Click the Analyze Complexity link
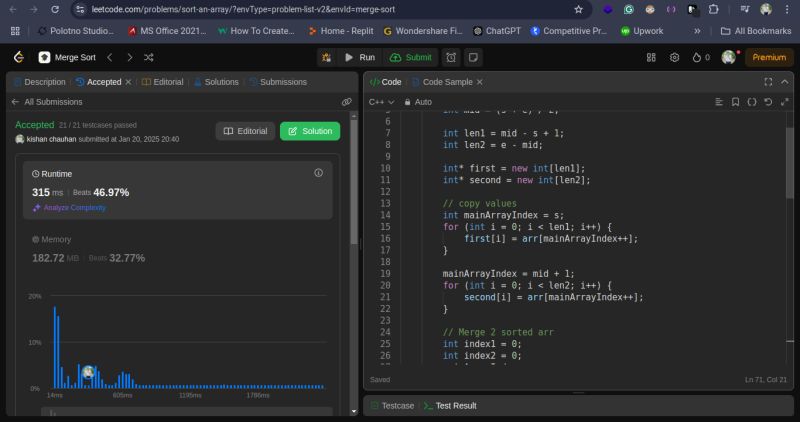 pyautogui.click(x=69, y=208)
